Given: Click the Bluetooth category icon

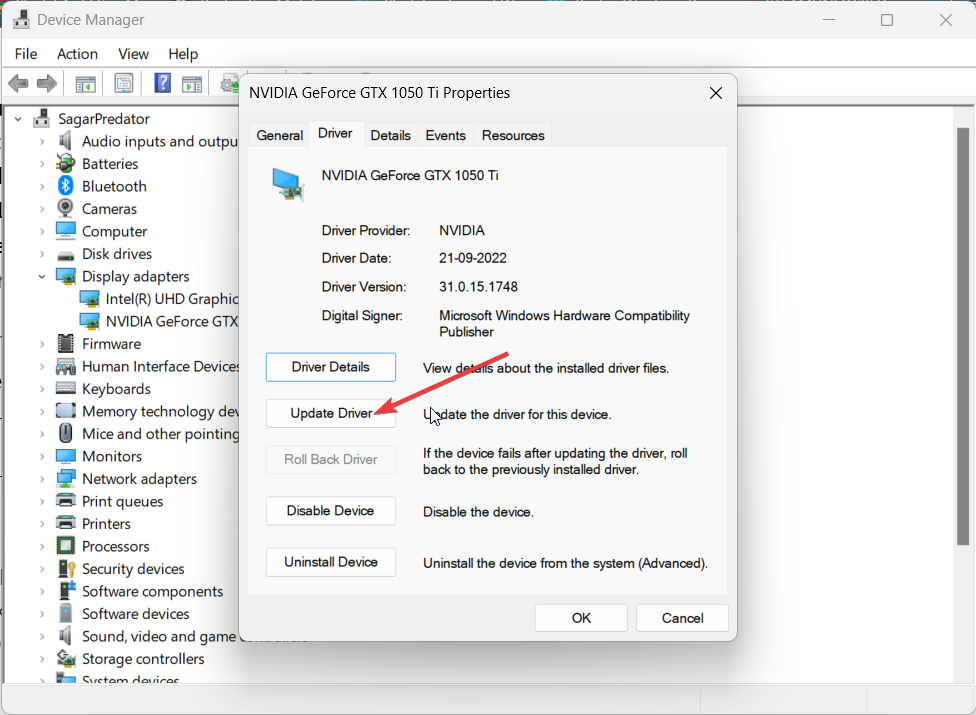Looking at the screenshot, I should pyautogui.click(x=65, y=185).
